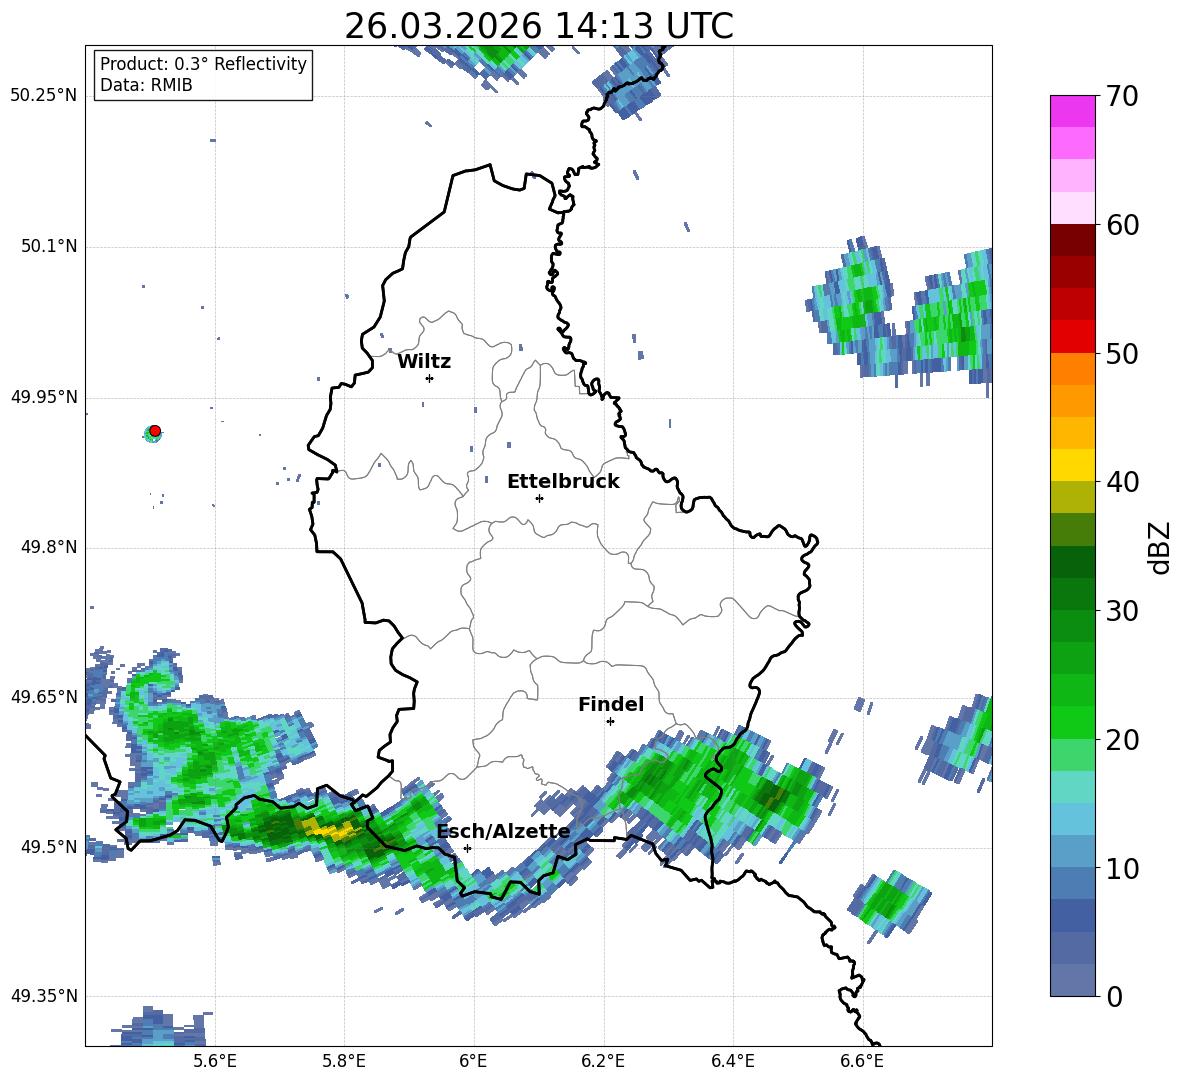Pick the yellow colorbar swatch near 40
The height and width of the screenshot is (1081, 1184).
click(x=1072, y=465)
